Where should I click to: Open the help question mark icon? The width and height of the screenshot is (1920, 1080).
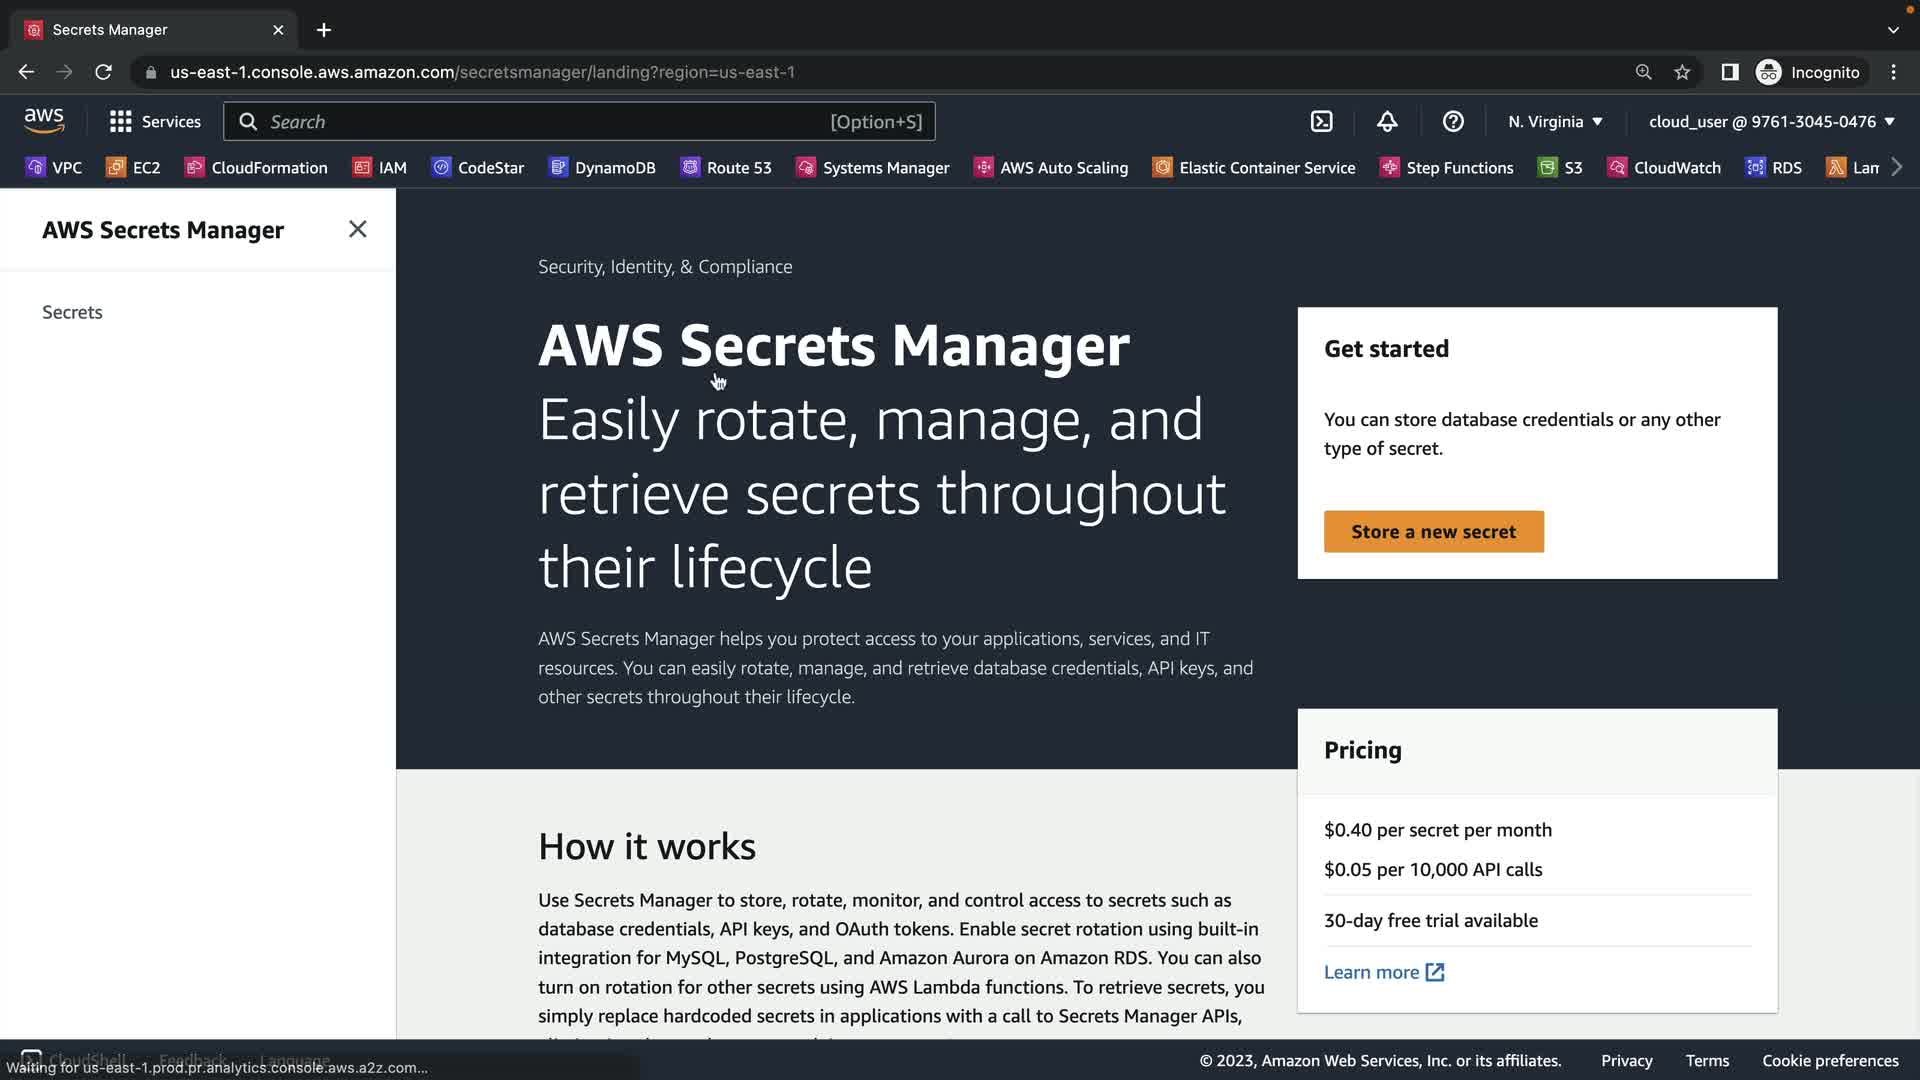1453,122
